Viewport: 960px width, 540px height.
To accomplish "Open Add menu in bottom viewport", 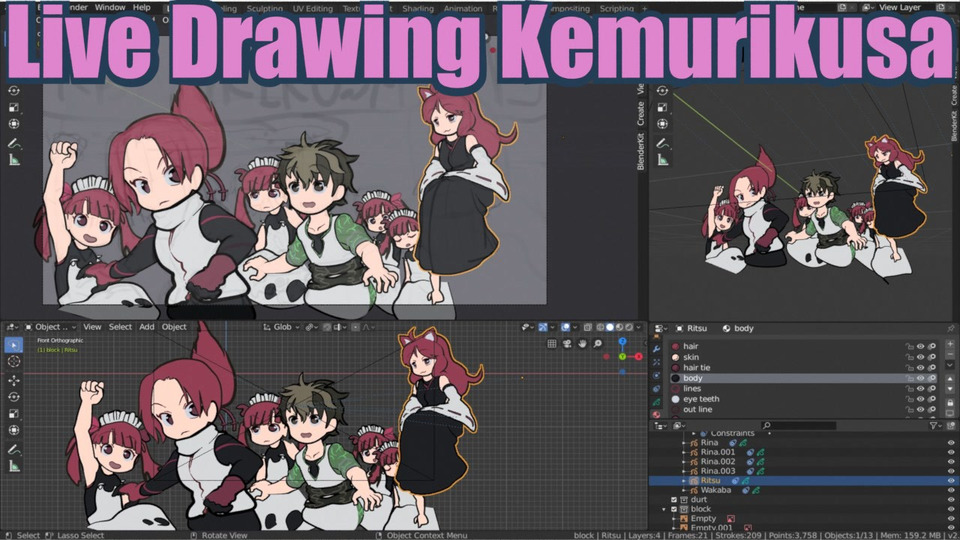I will pos(146,327).
